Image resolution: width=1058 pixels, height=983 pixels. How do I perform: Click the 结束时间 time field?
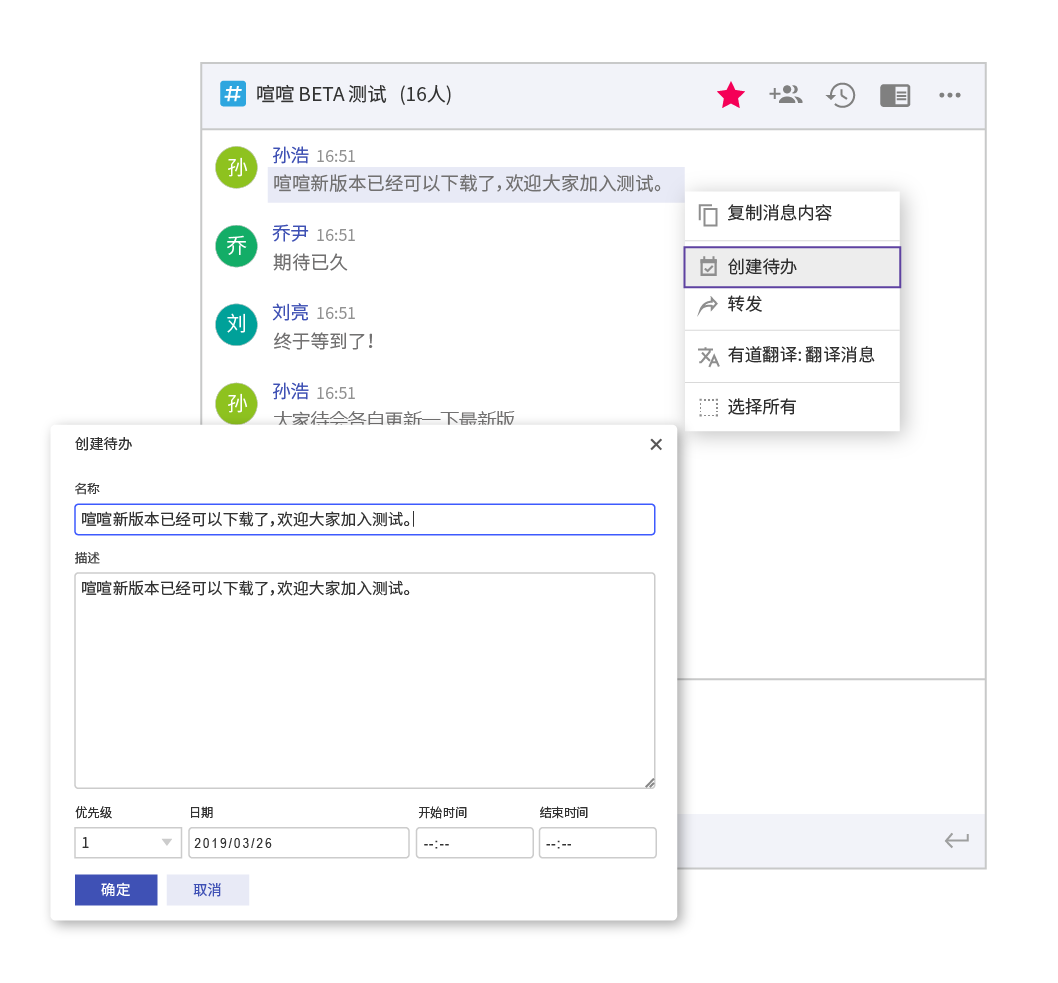598,843
